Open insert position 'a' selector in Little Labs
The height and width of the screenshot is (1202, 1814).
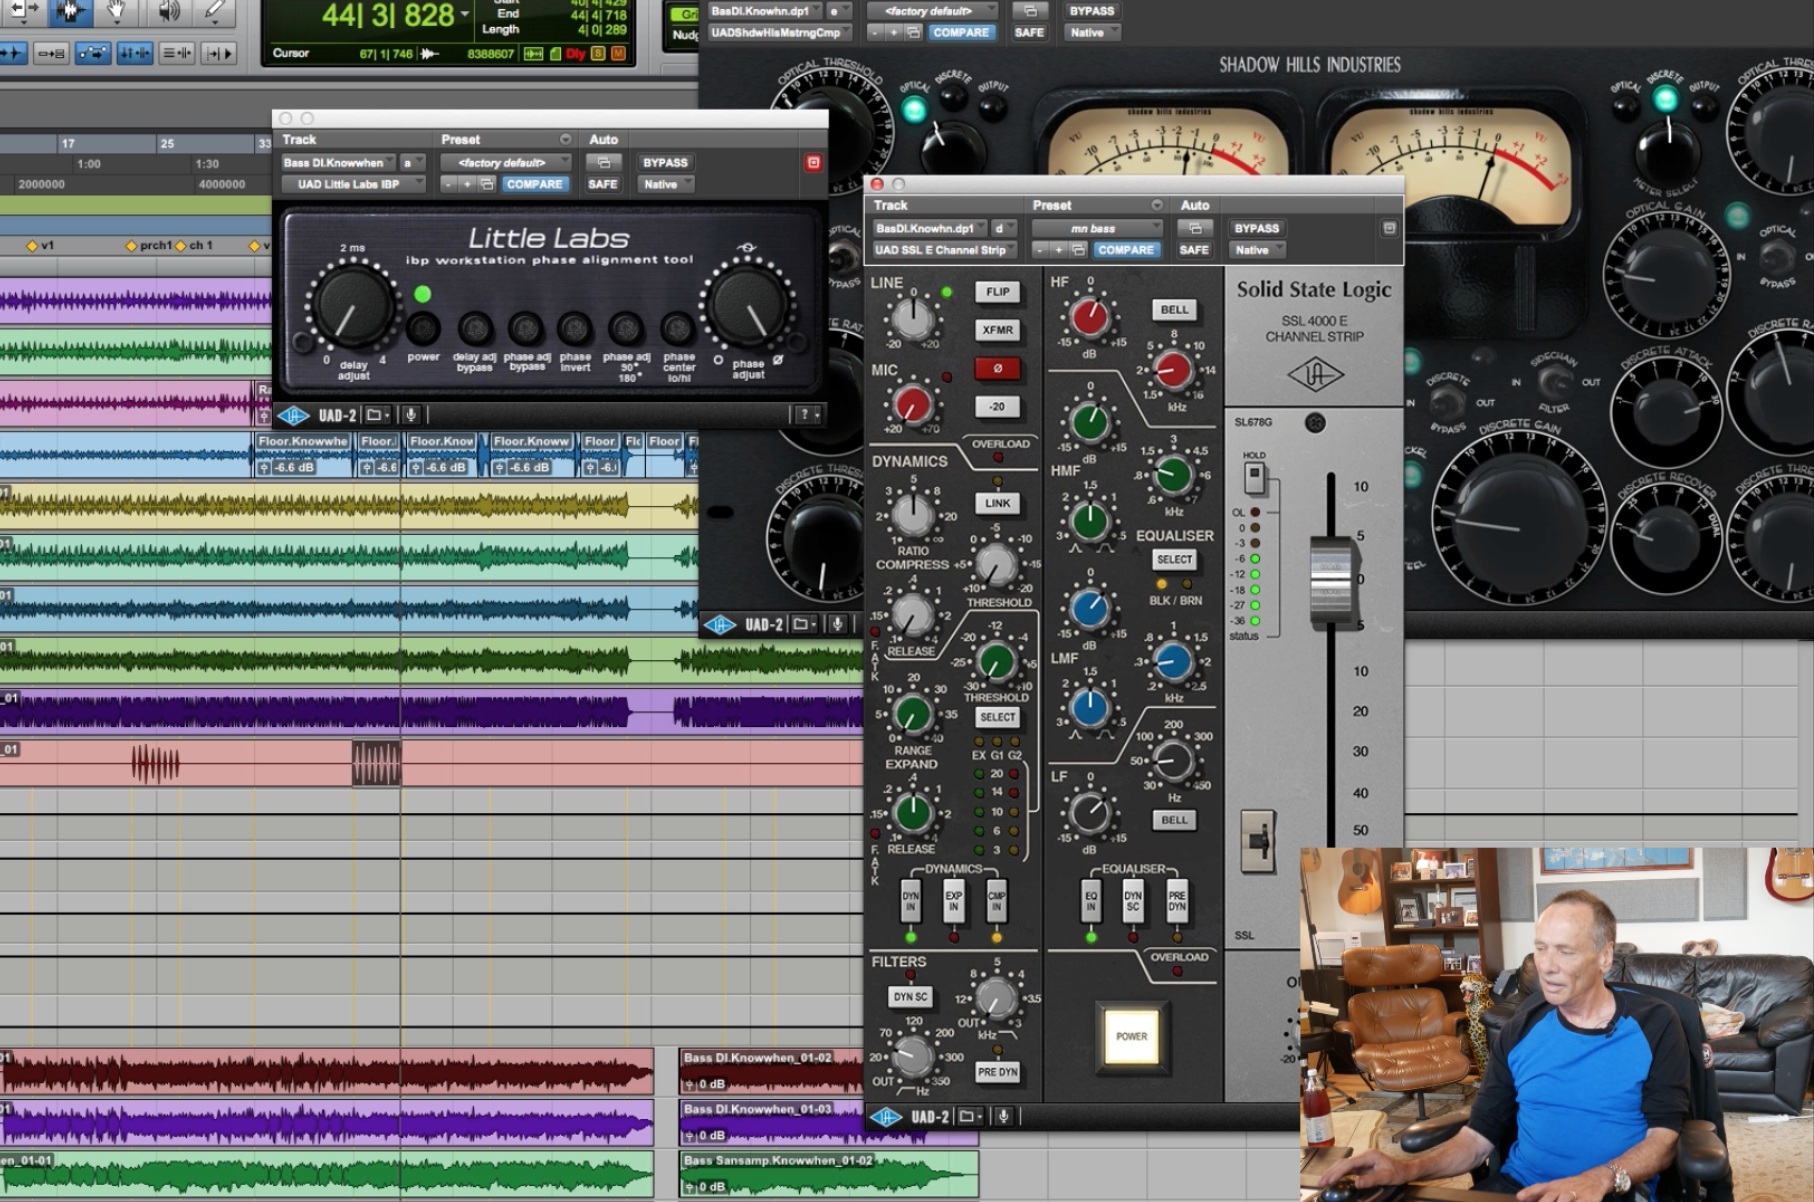pos(412,162)
